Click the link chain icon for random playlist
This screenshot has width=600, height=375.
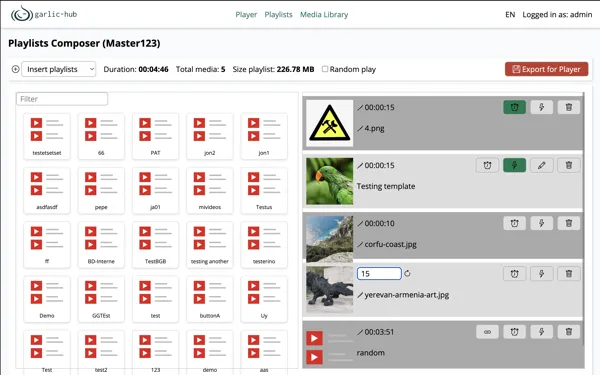(487, 332)
